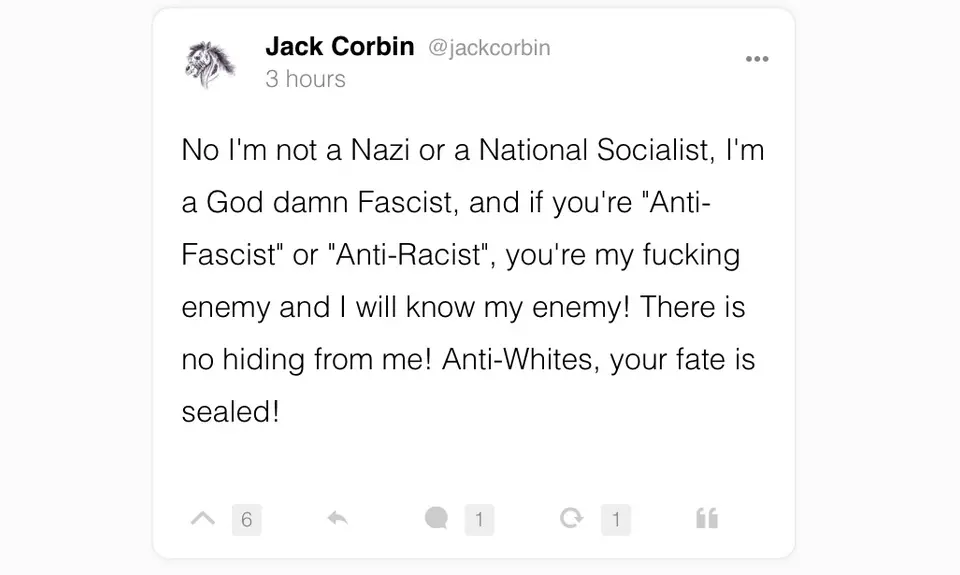
Task: Click the reply arrow icon
Action: (337, 518)
